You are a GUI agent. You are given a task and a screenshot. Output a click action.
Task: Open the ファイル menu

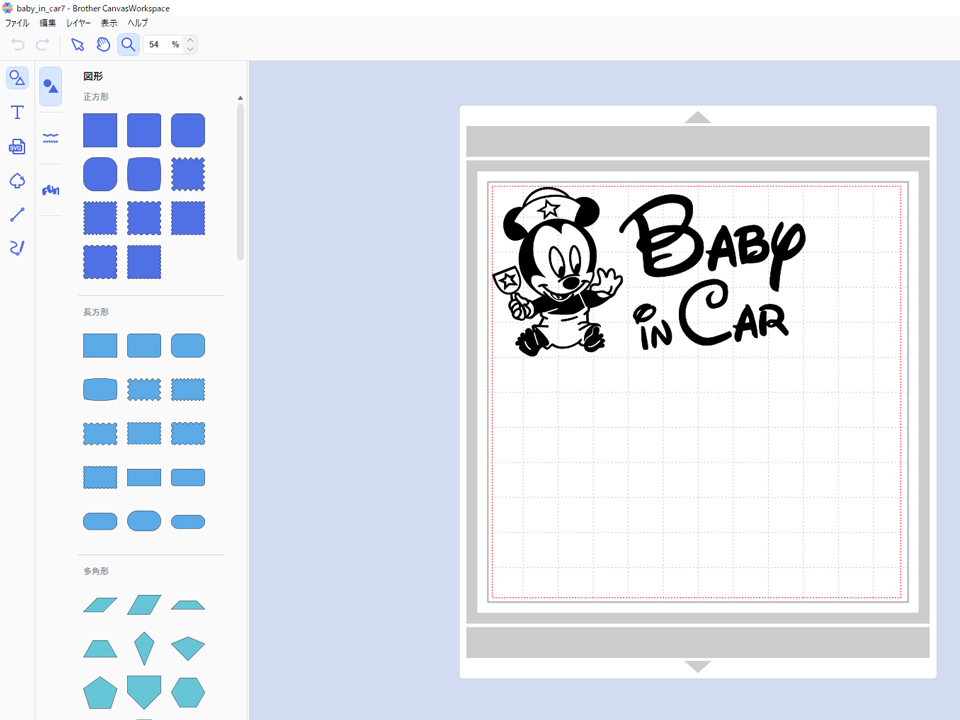tap(17, 23)
